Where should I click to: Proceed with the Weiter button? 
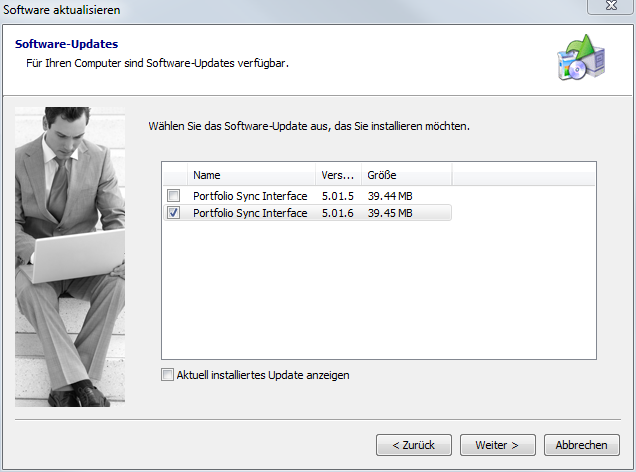(498, 445)
